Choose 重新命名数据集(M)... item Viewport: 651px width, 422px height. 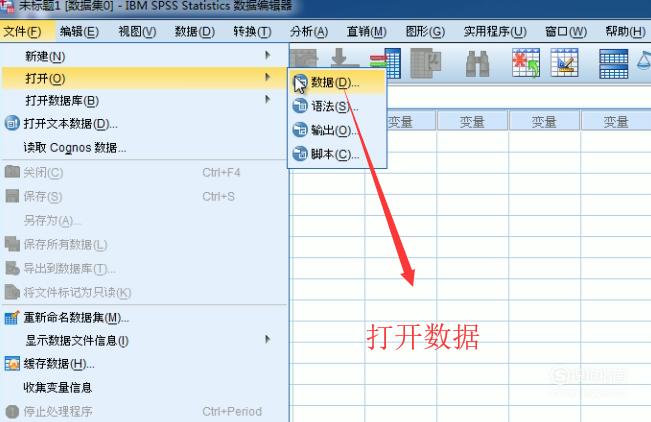point(143,318)
